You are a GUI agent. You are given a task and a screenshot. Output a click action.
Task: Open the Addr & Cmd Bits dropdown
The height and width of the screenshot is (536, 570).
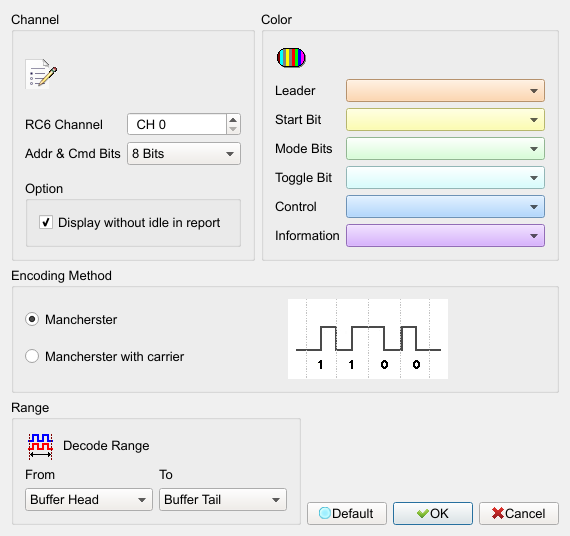[x=184, y=153]
